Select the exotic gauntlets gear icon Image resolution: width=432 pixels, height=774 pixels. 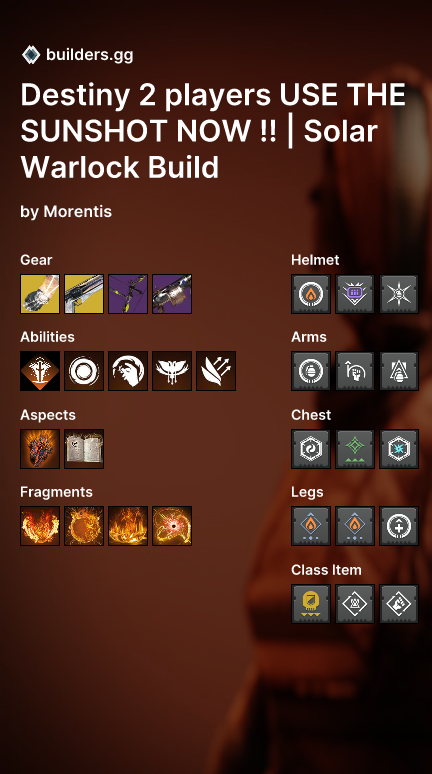40,294
